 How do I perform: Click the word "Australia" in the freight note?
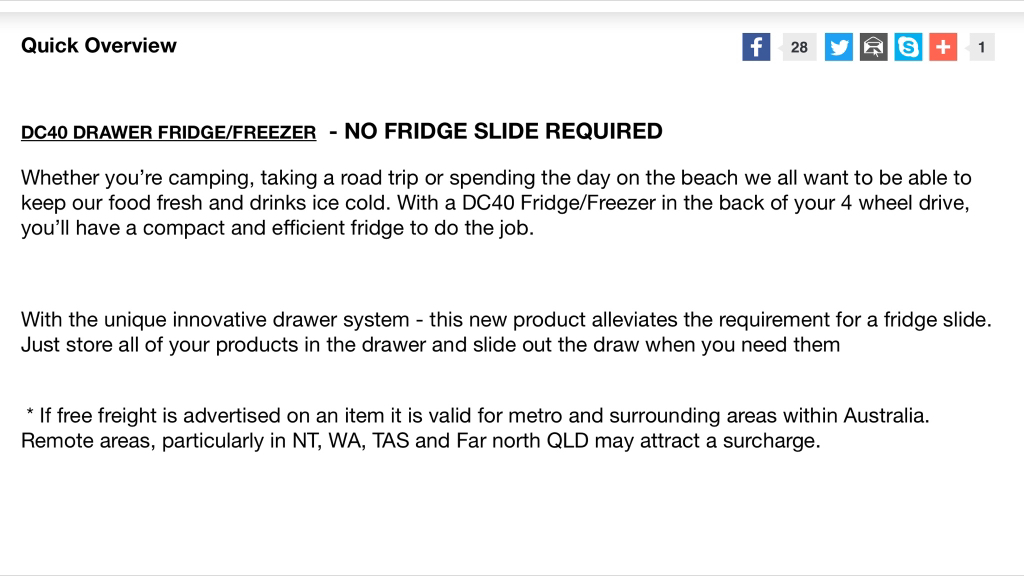(886, 416)
